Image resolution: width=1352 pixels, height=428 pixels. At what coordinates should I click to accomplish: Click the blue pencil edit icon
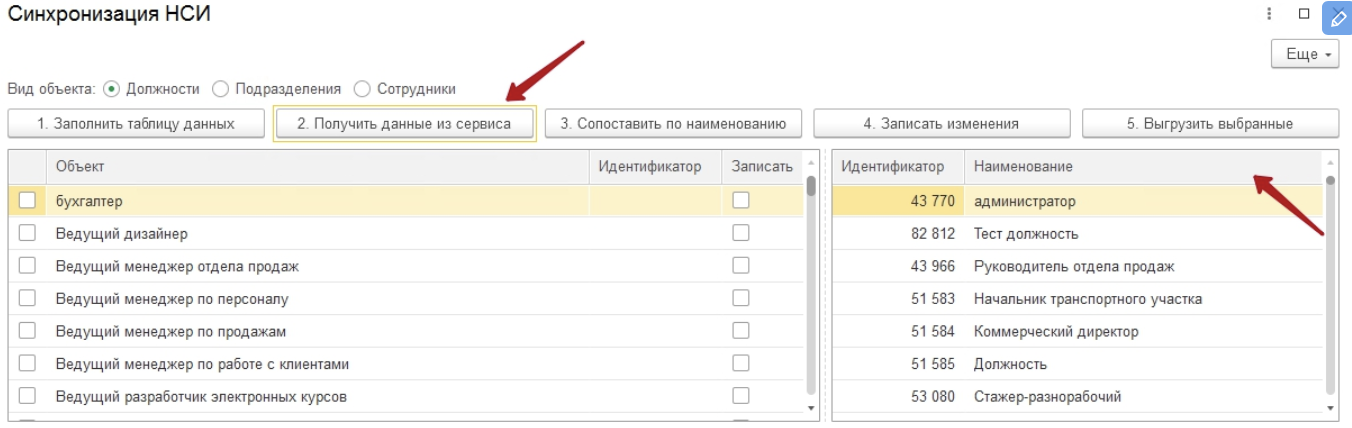[x=1337, y=17]
